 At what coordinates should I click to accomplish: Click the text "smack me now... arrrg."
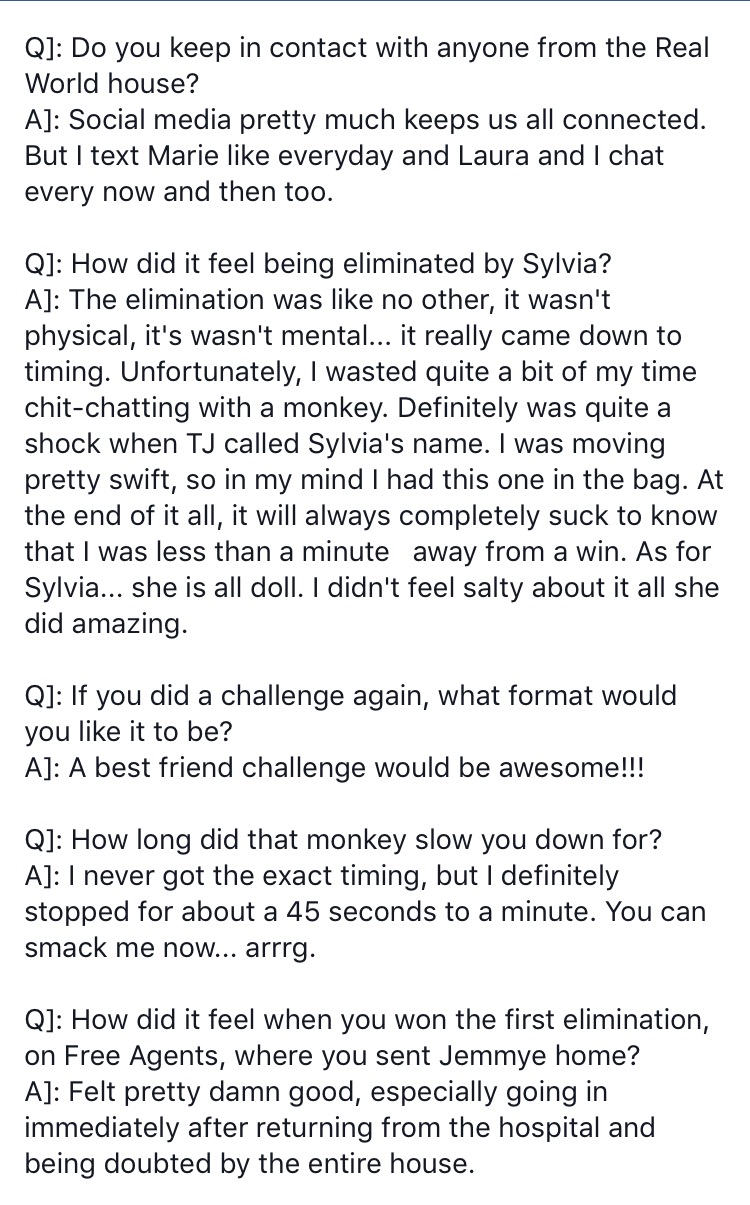click(170, 947)
